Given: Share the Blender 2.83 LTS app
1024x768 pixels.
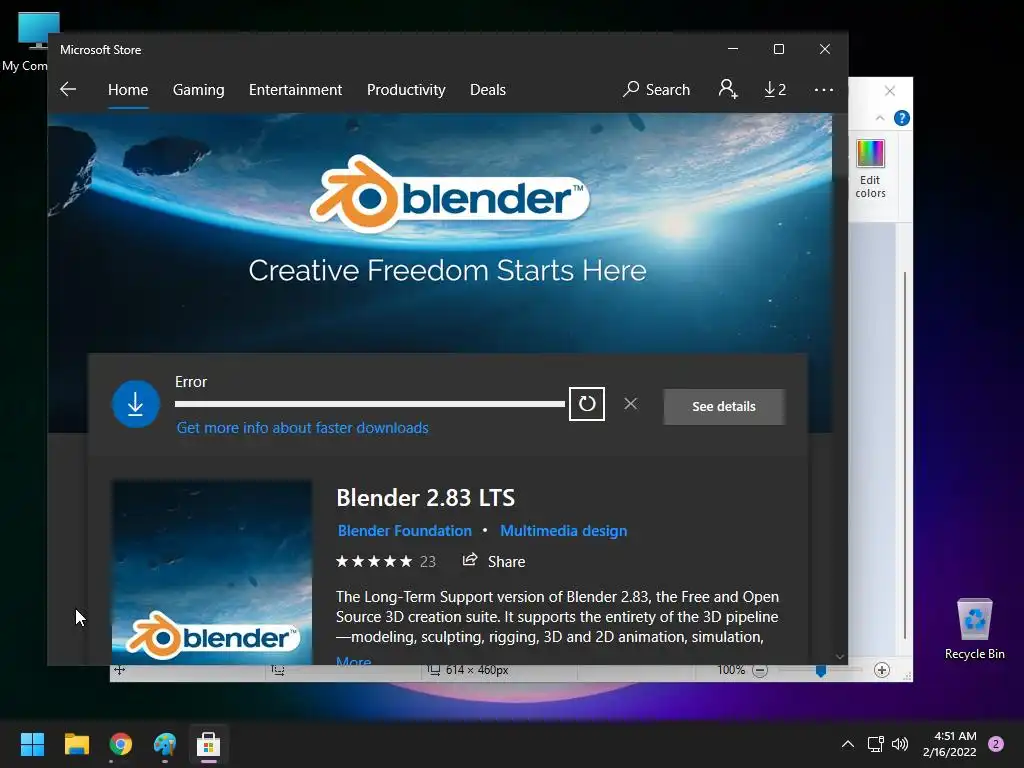Looking at the screenshot, I should pyautogui.click(x=494, y=561).
